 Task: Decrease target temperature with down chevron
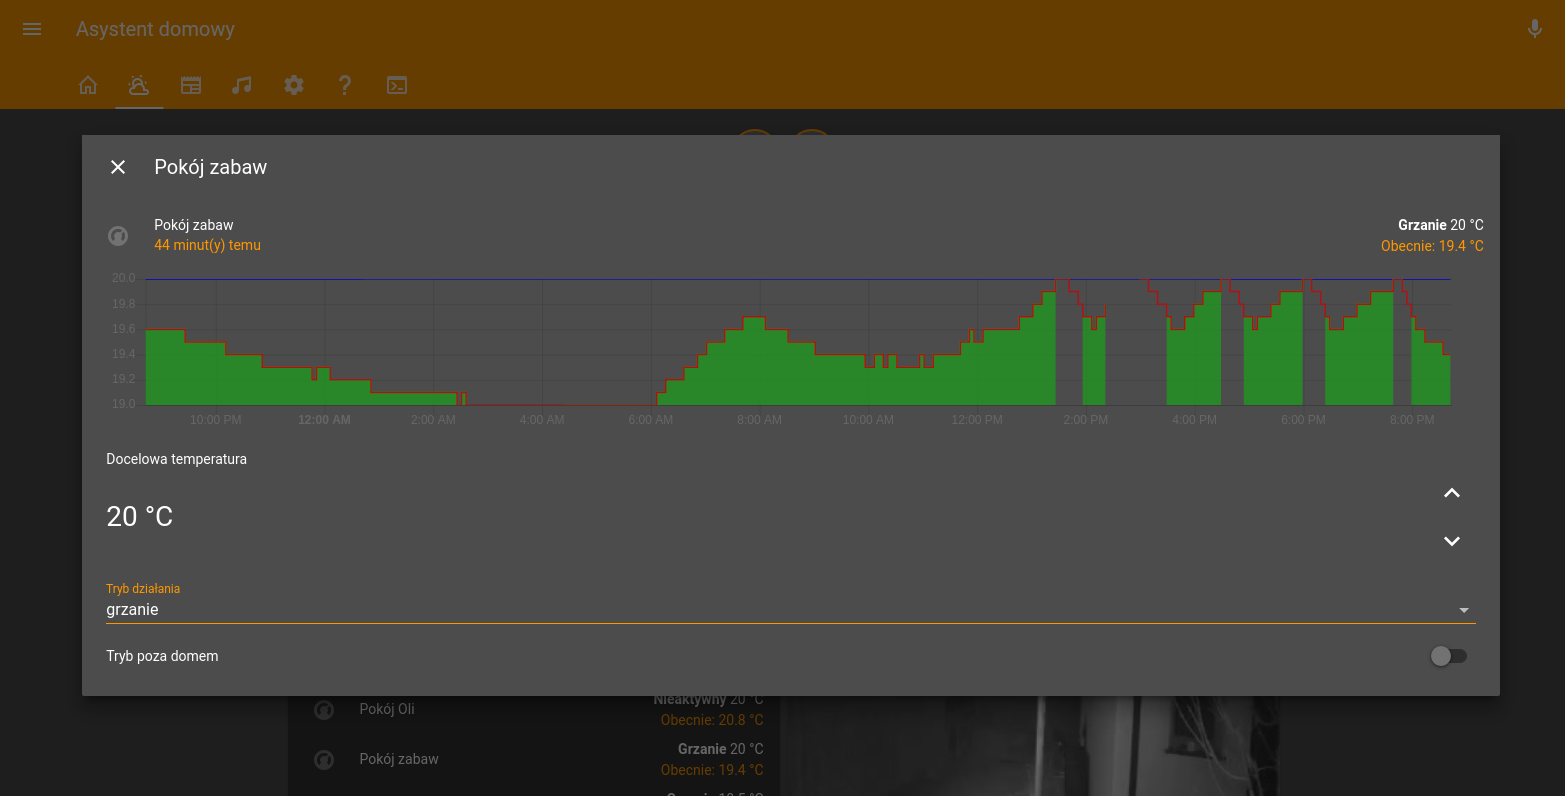tap(1452, 541)
